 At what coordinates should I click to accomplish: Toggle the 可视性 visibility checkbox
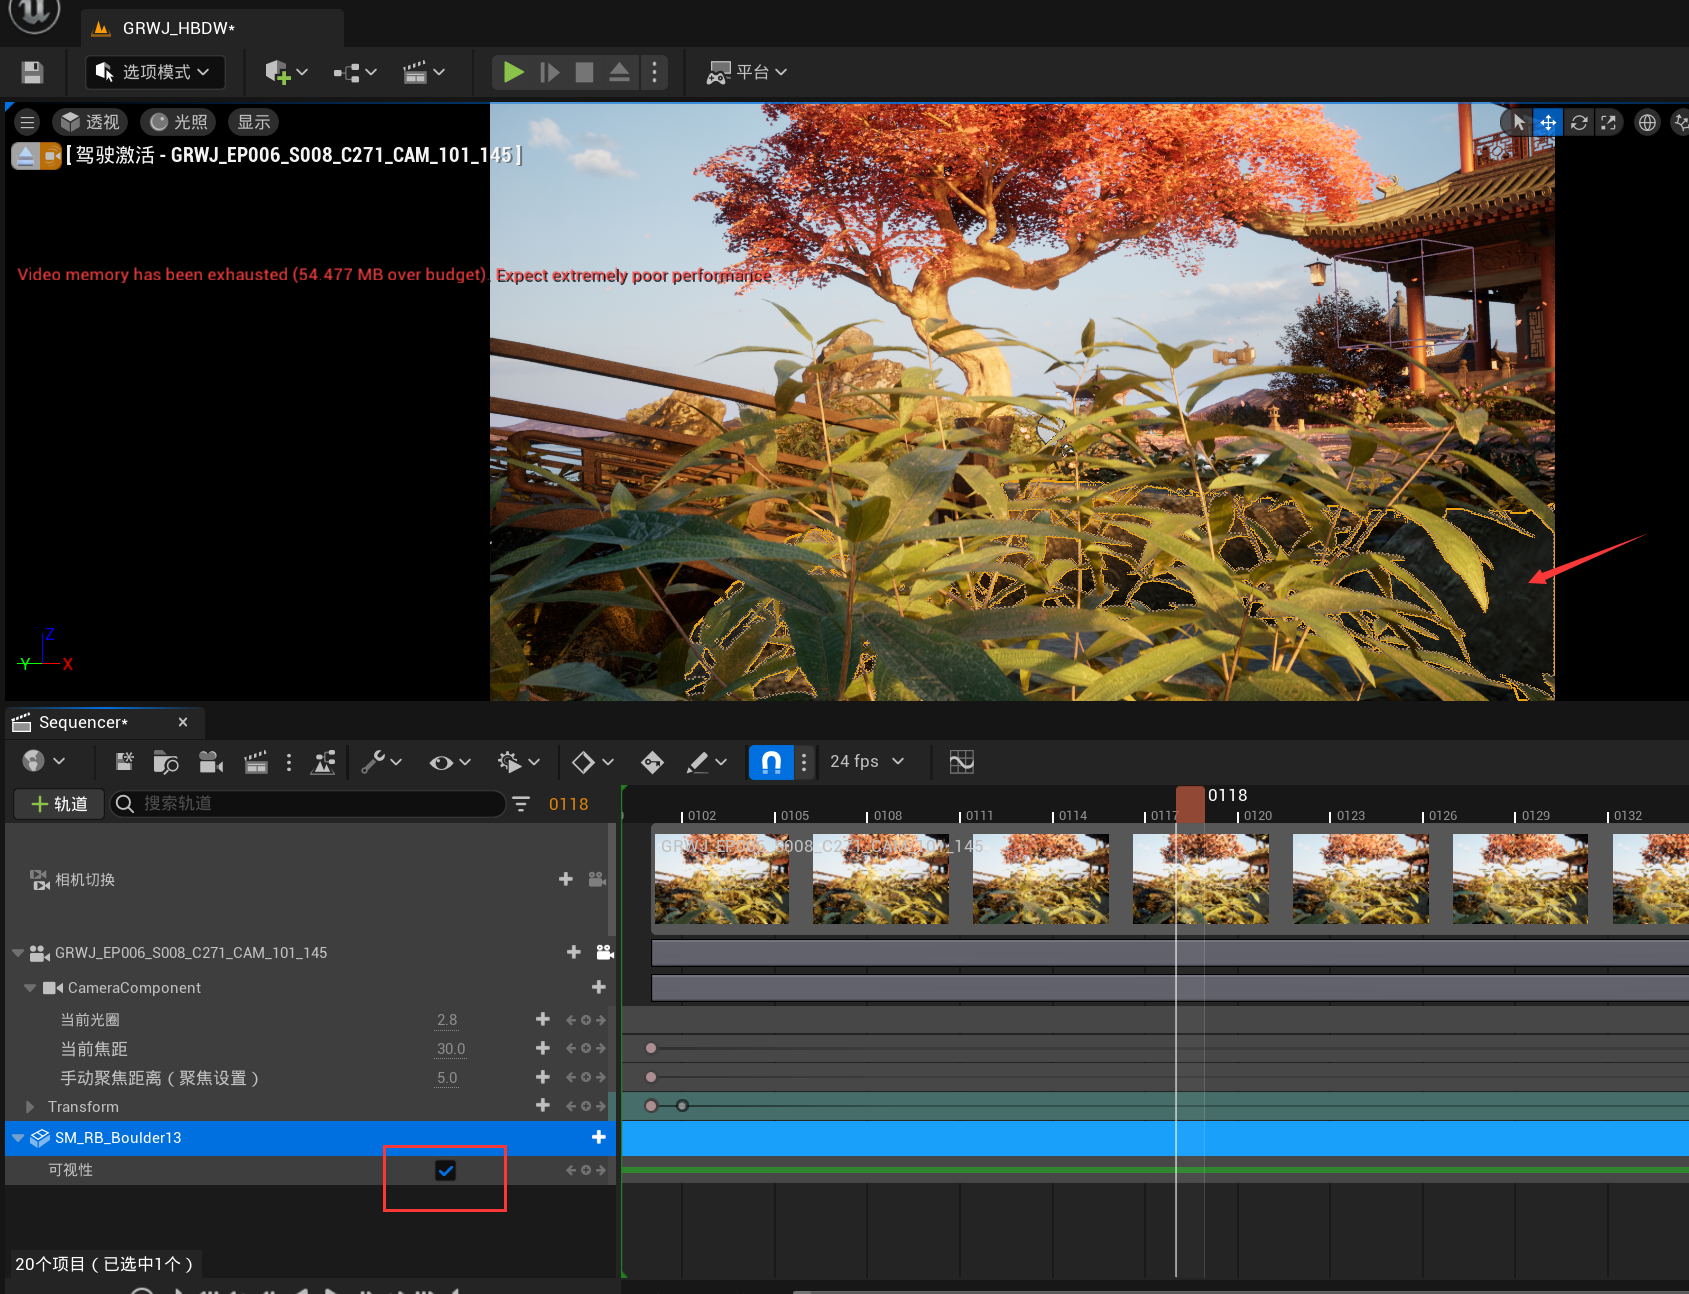[445, 1170]
